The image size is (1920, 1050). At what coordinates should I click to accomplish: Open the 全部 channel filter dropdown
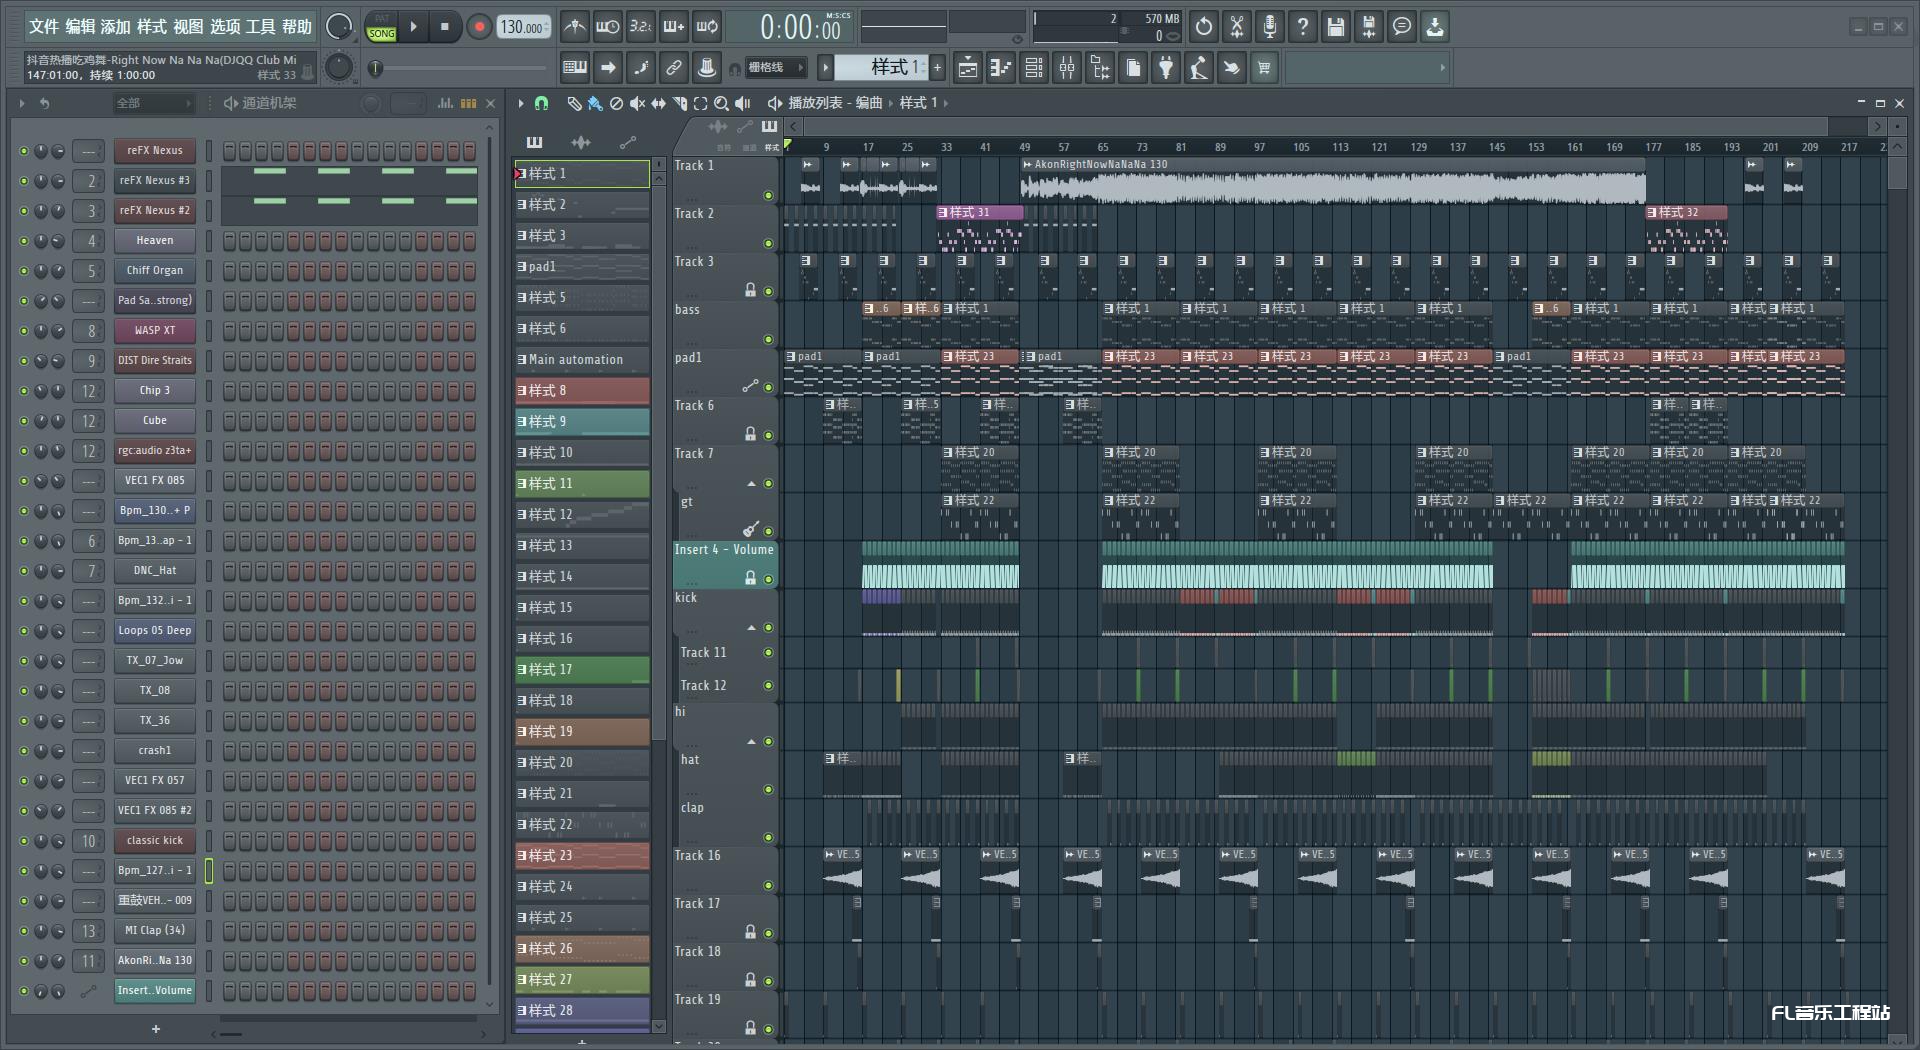click(x=152, y=103)
